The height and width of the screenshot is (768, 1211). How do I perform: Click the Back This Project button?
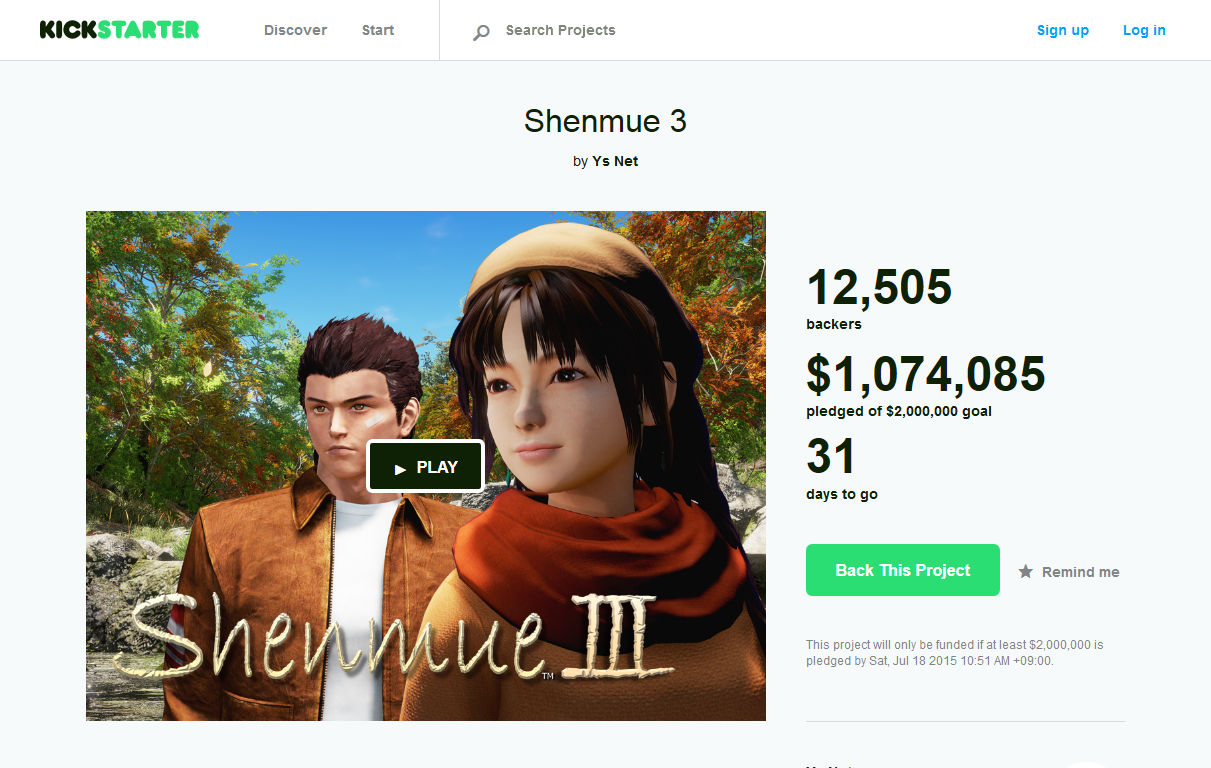(x=903, y=570)
